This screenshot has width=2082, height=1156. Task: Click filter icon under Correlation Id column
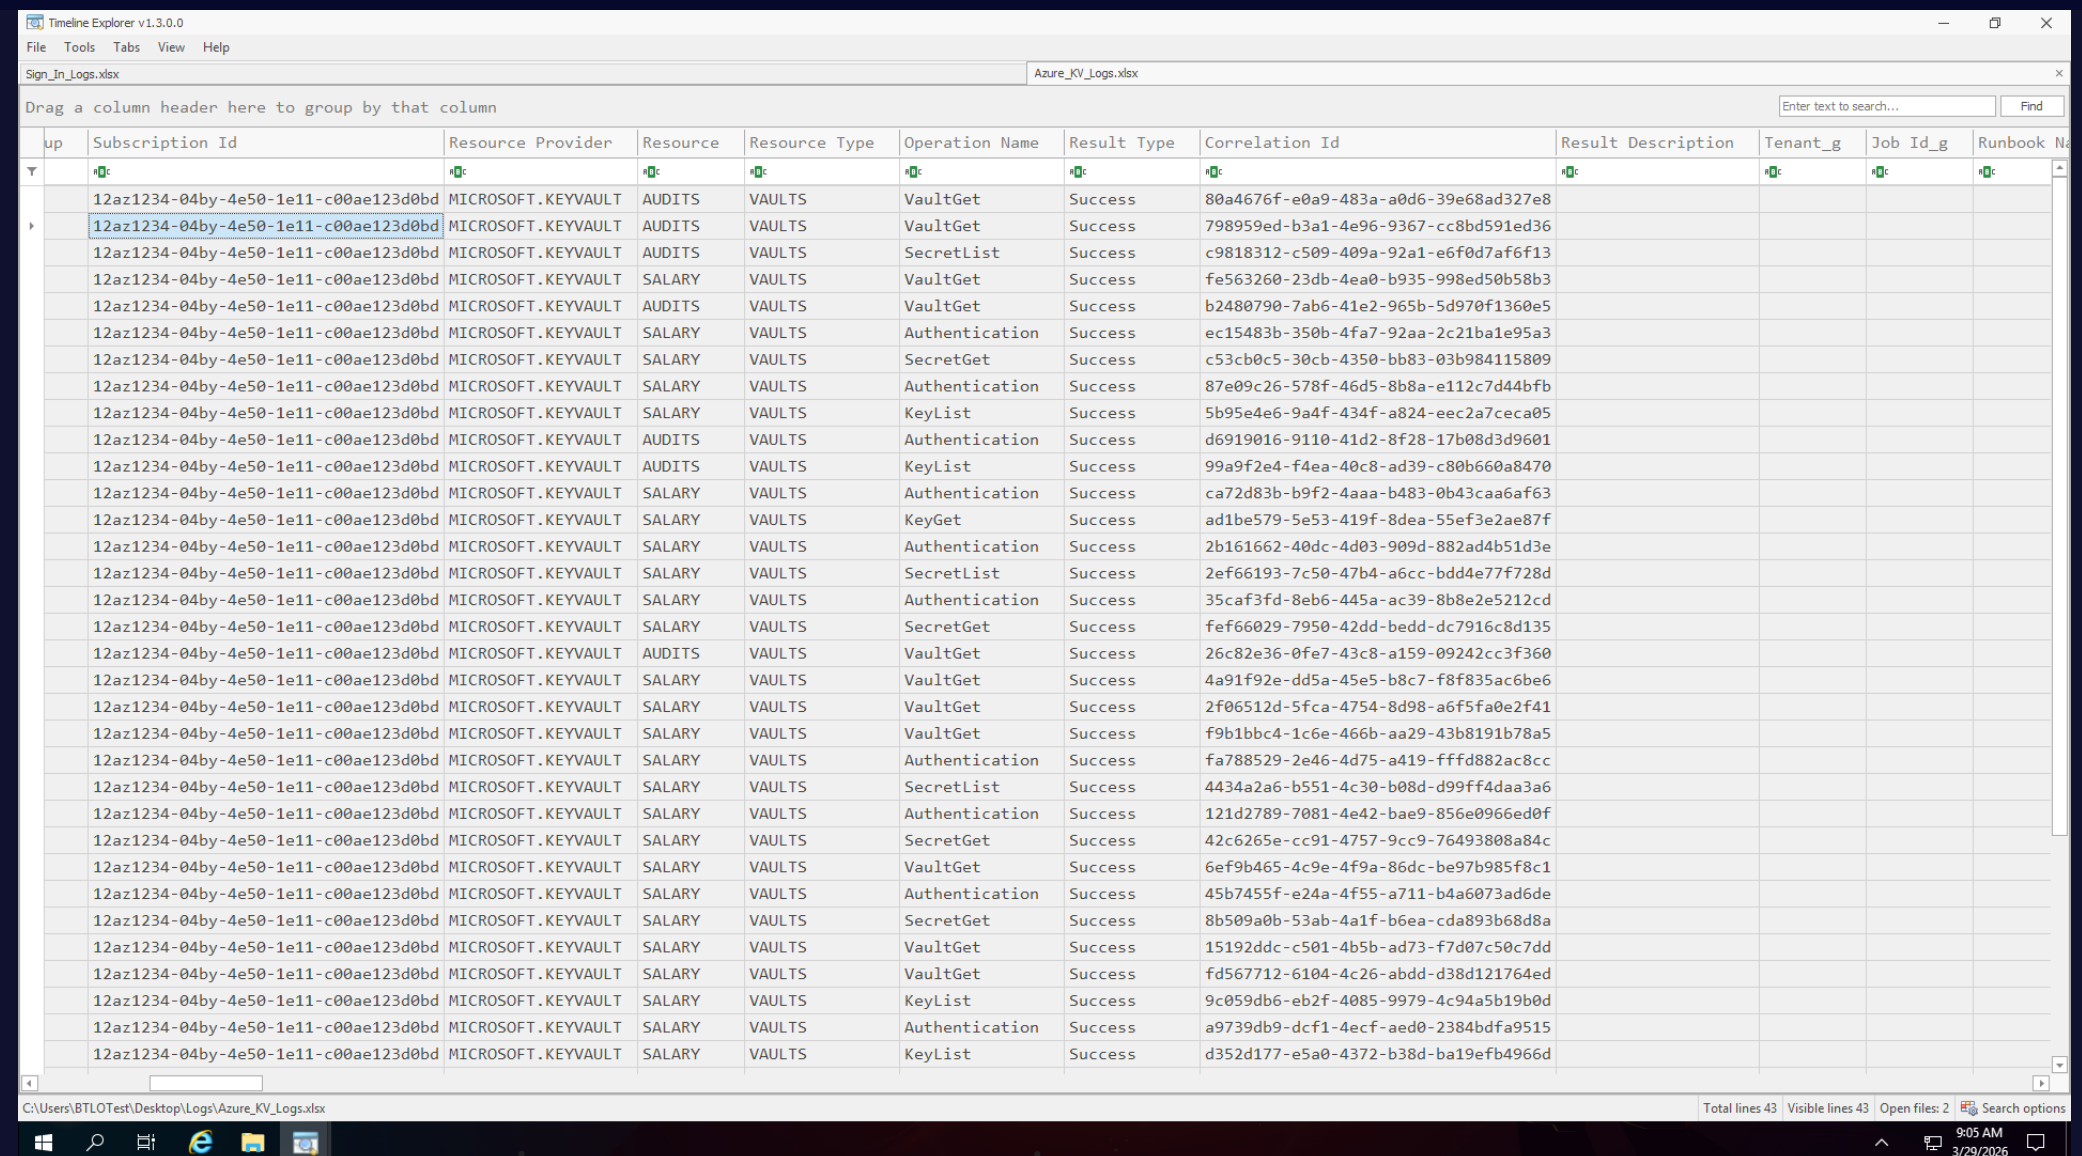pyautogui.click(x=1213, y=172)
